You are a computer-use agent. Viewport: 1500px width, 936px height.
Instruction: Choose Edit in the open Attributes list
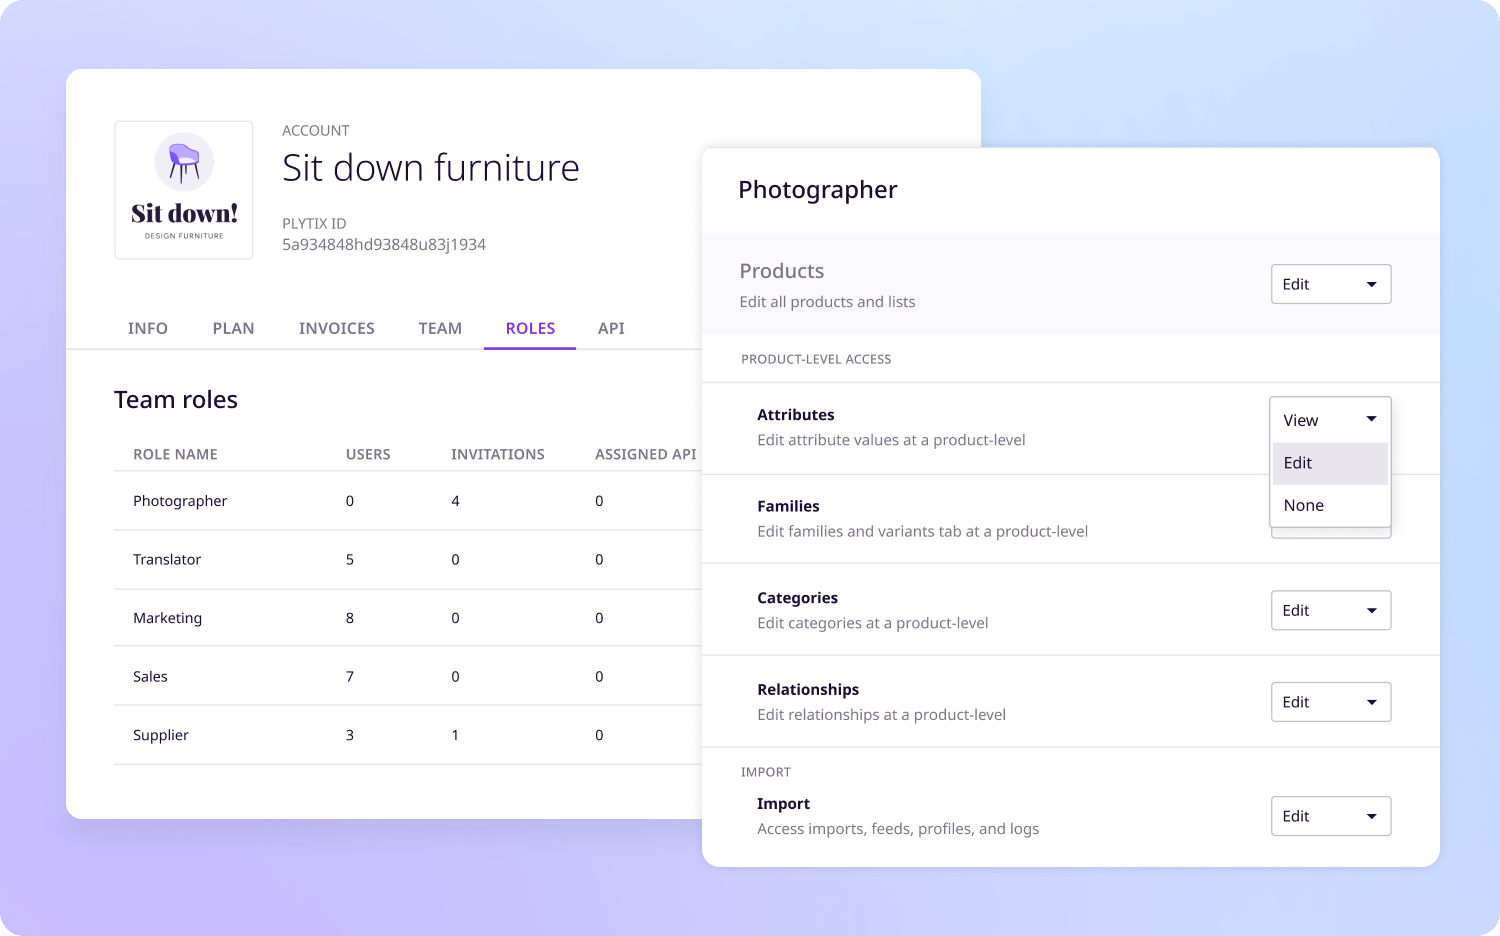[x=1330, y=463]
